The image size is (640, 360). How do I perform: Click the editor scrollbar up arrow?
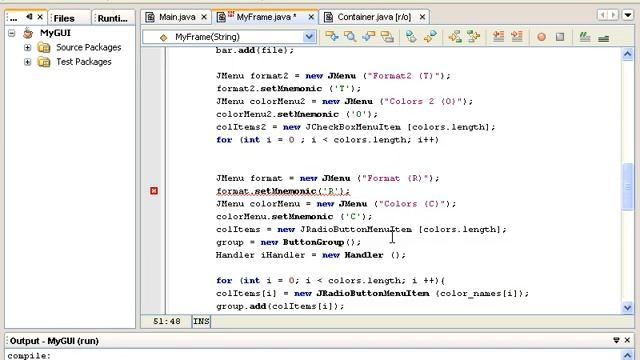click(628, 54)
